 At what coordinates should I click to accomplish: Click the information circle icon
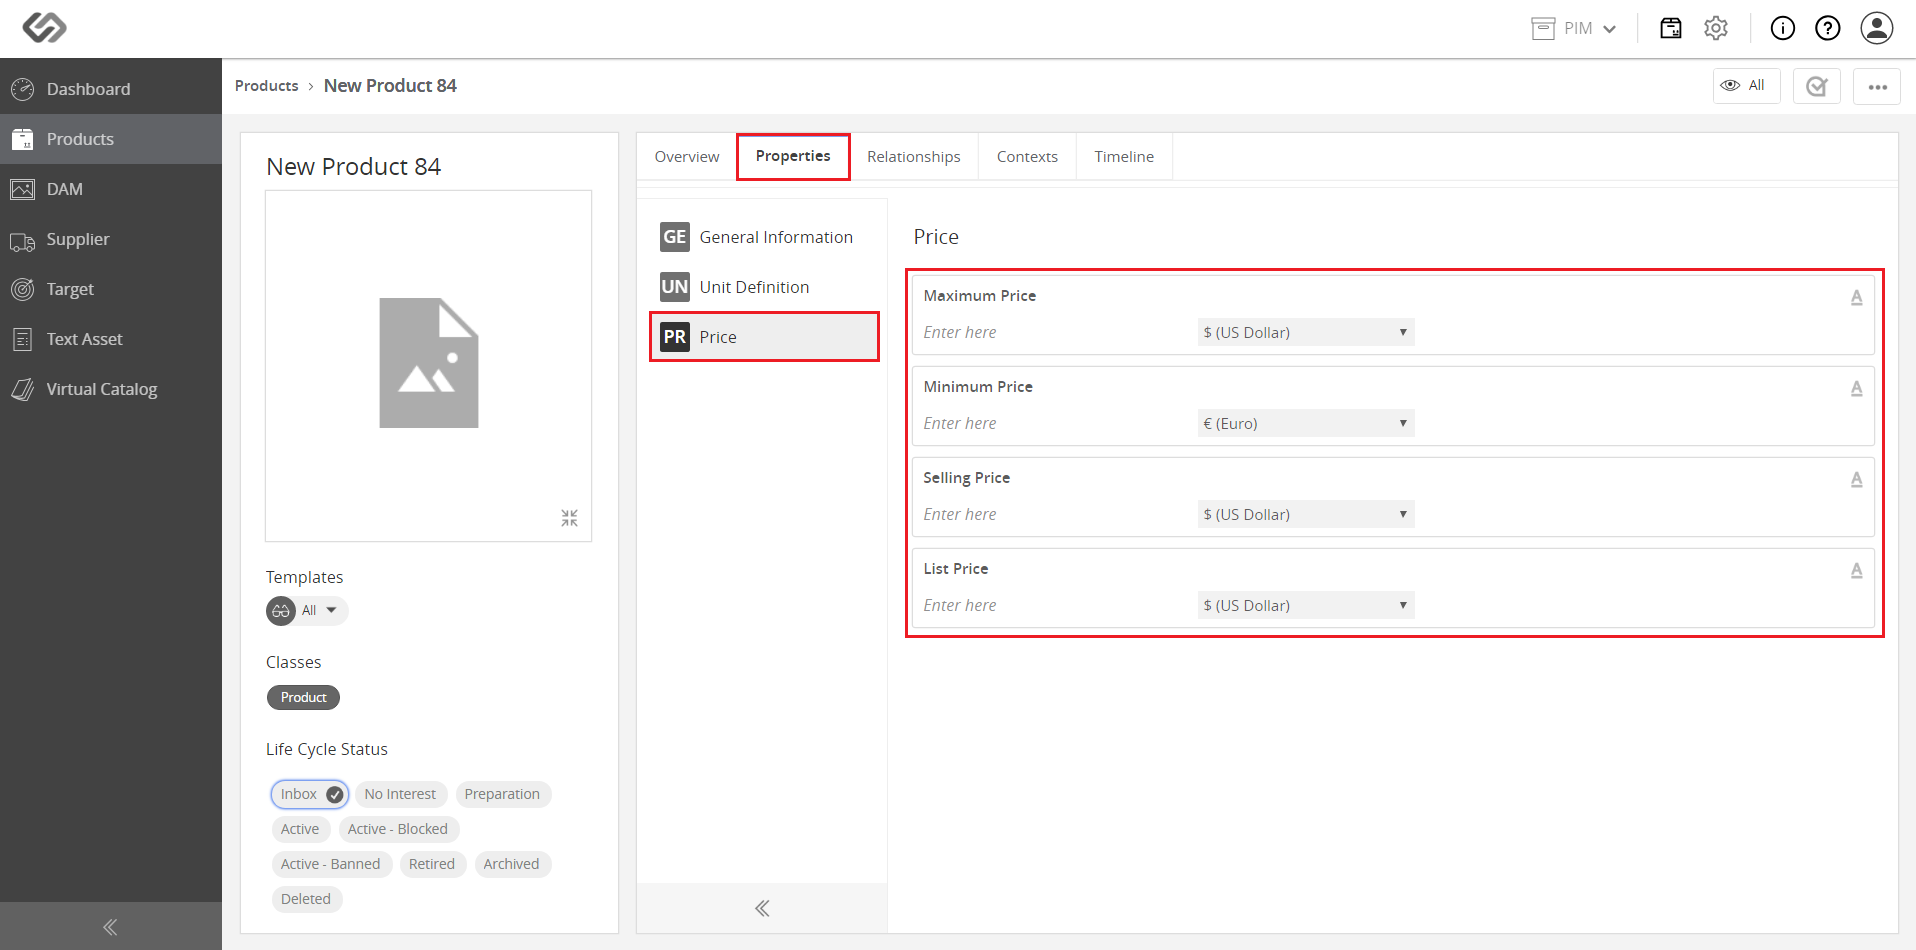click(x=1782, y=28)
